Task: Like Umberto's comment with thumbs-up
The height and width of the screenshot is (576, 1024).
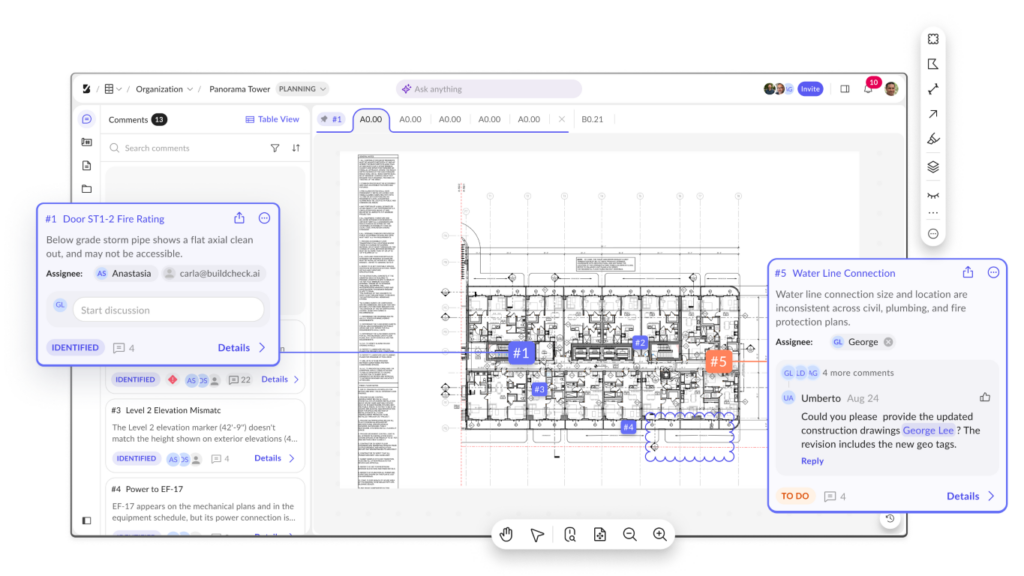Action: [985, 397]
